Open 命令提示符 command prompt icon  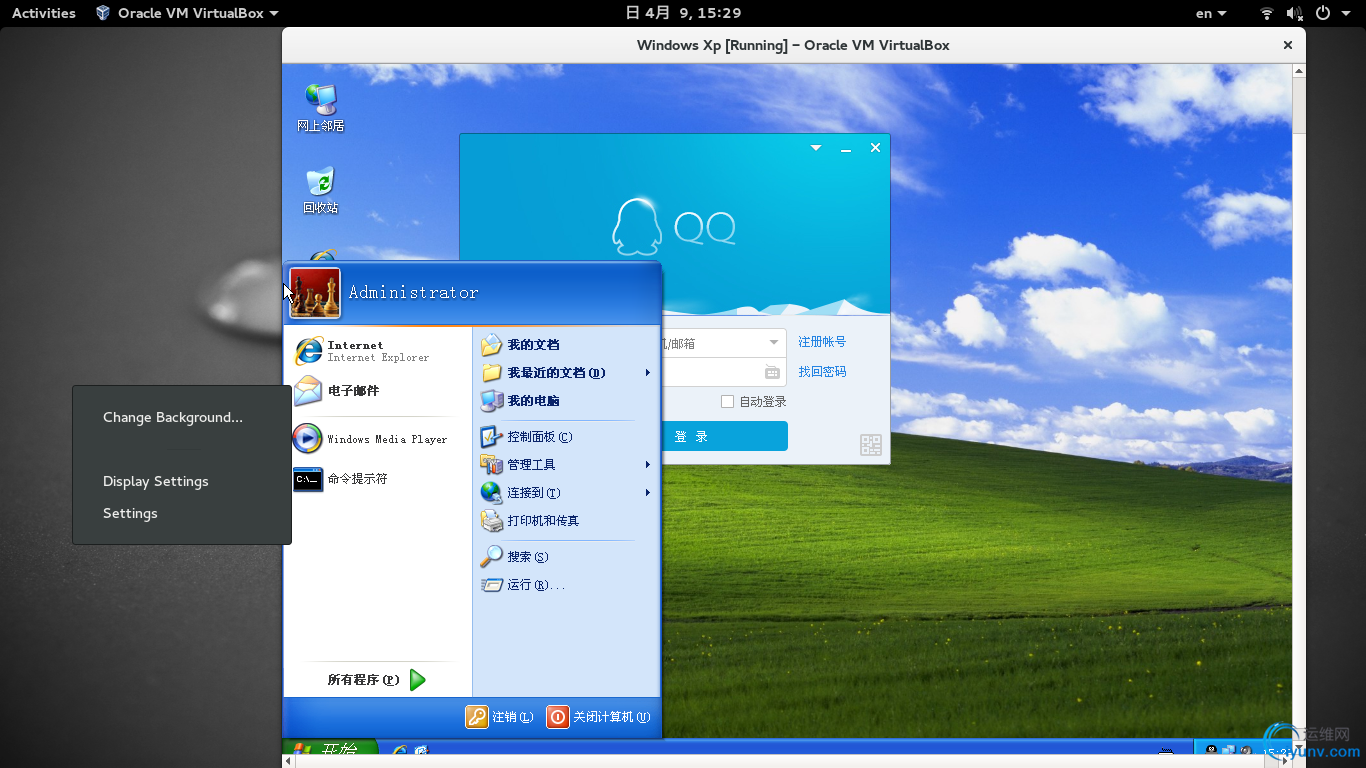308,479
